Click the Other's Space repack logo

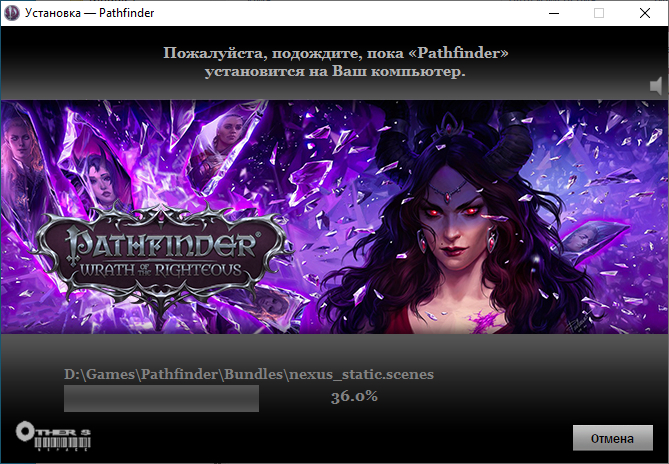point(53,436)
